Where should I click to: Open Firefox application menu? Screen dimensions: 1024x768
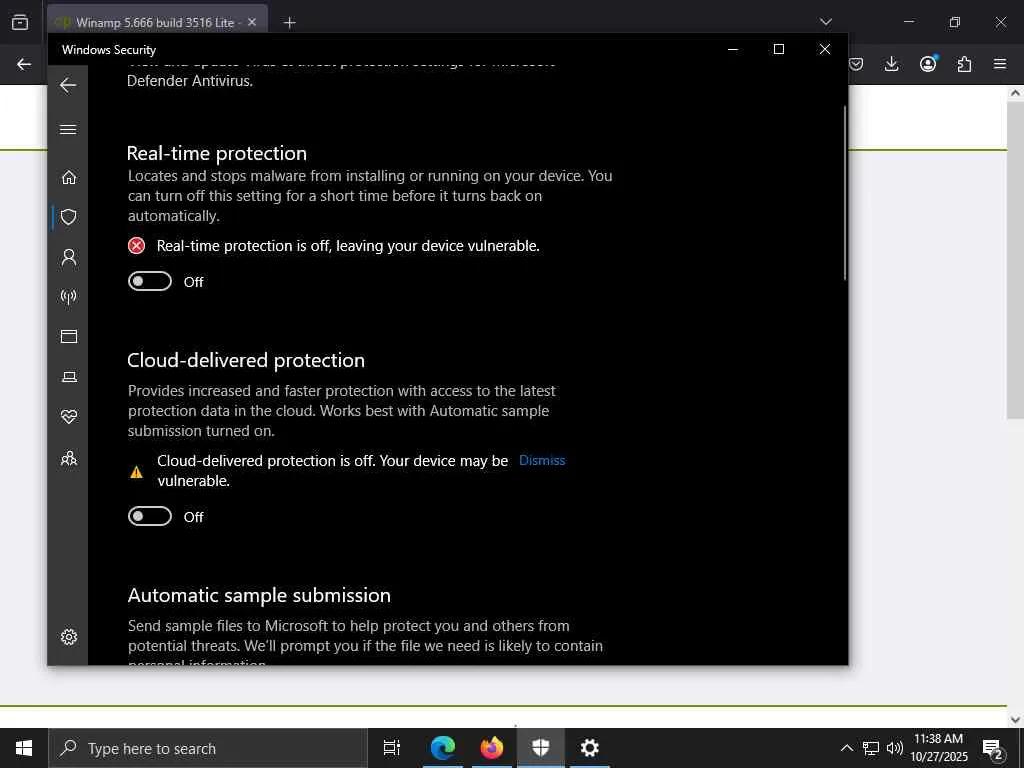coord(1000,64)
